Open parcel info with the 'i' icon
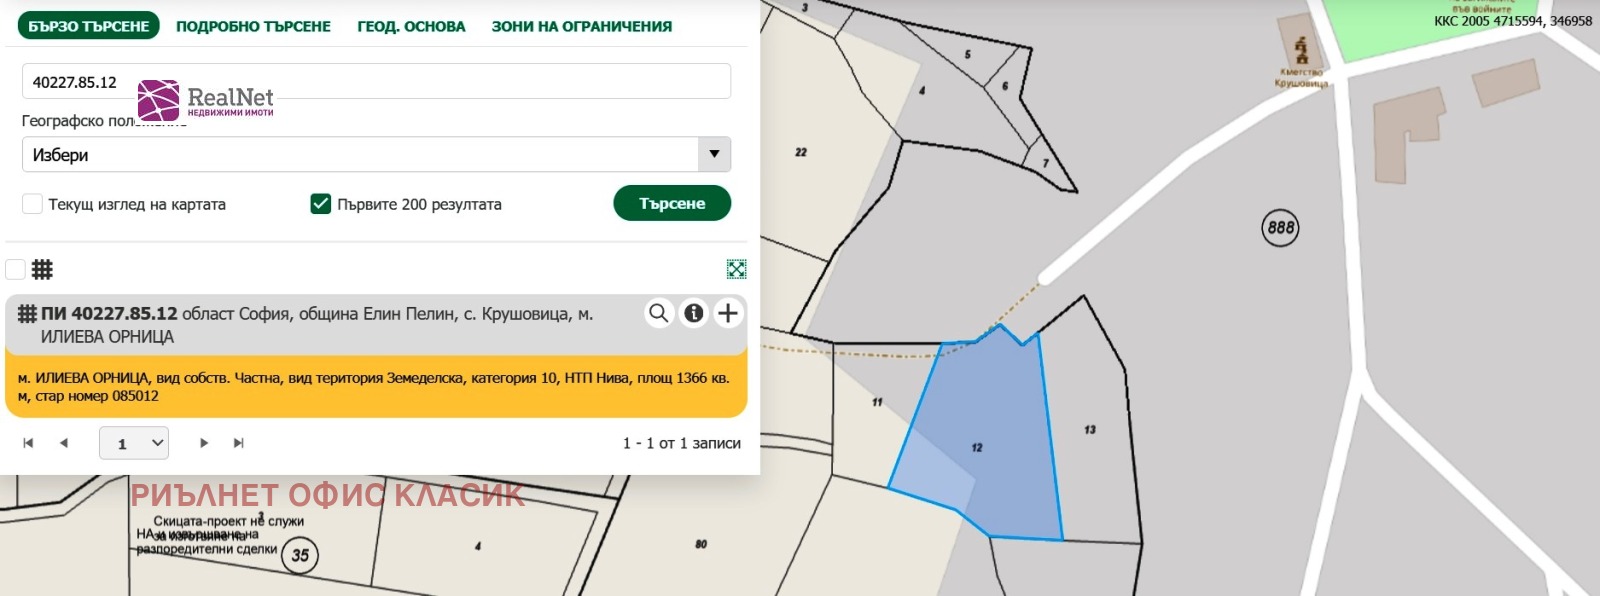Viewport: 1600px width, 596px height. (693, 313)
